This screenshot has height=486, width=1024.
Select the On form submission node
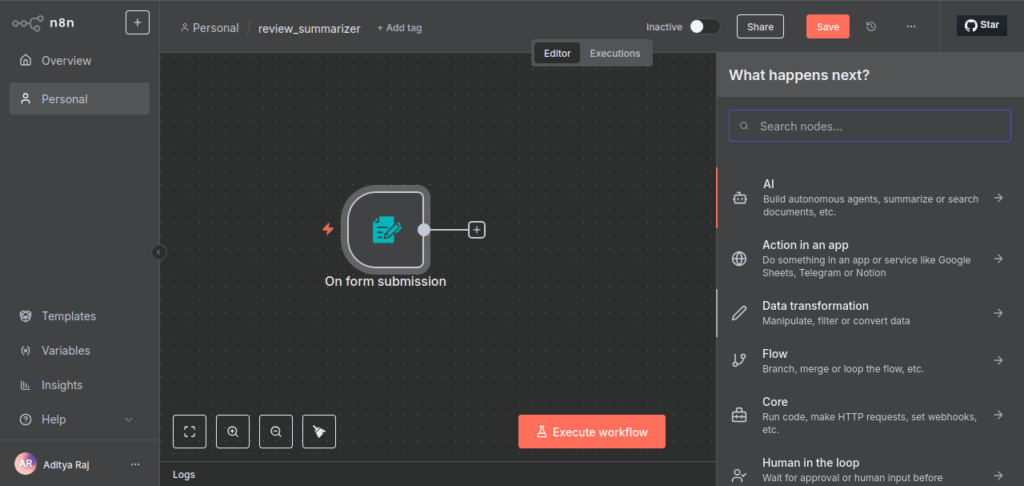coord(385,230)
